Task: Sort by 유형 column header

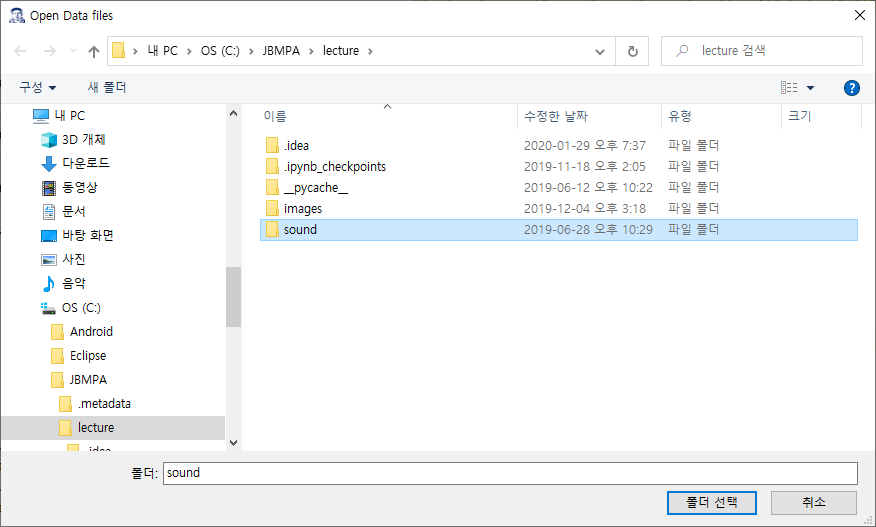Action: 680,116
